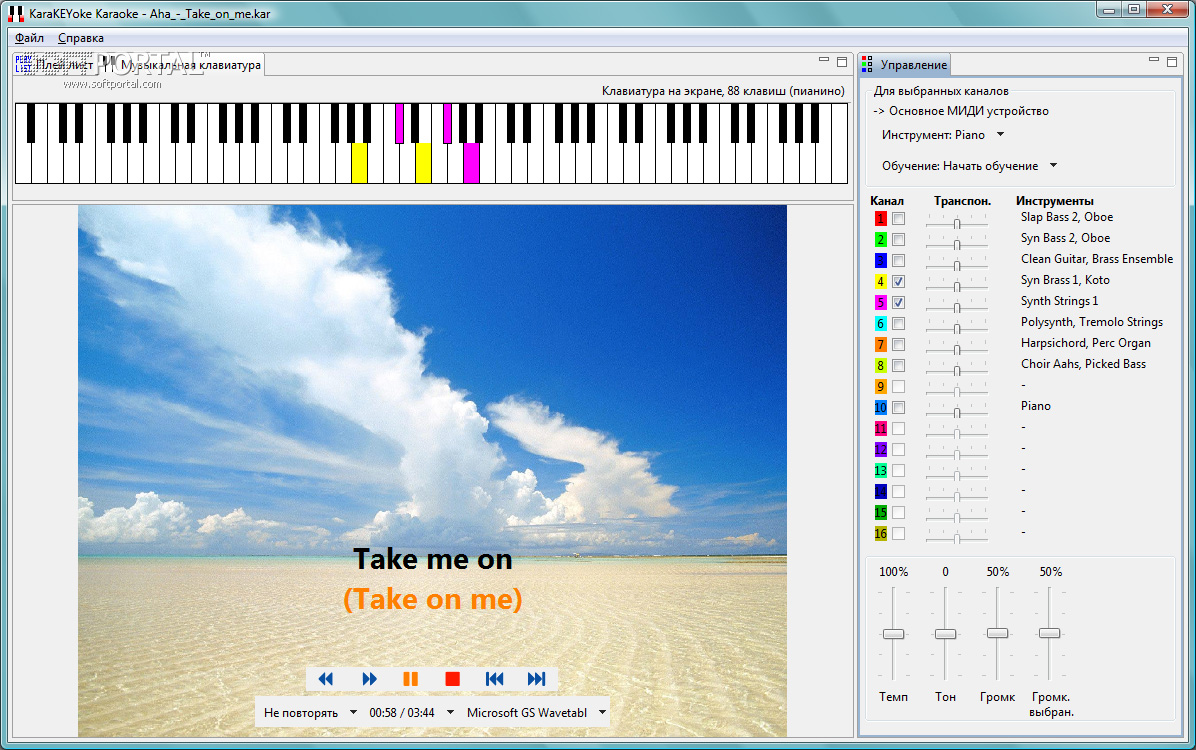Click the channel 12 purple color box
Screen dimensions: 1196x750
[x=880, y=449]
